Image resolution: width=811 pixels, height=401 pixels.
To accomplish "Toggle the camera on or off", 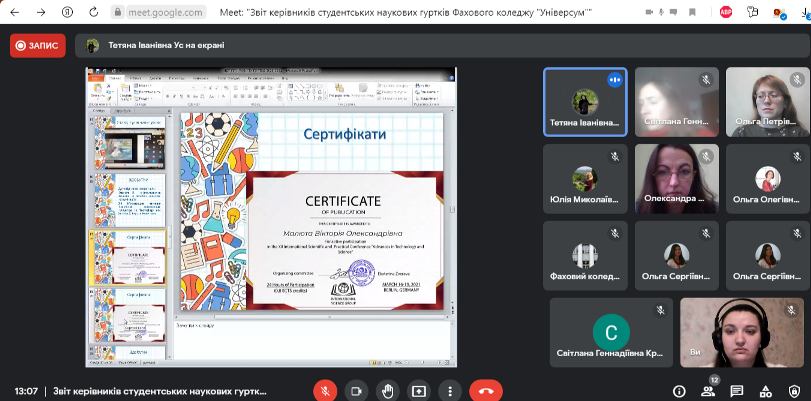I will pyautogui.click(x=356, y=391).
